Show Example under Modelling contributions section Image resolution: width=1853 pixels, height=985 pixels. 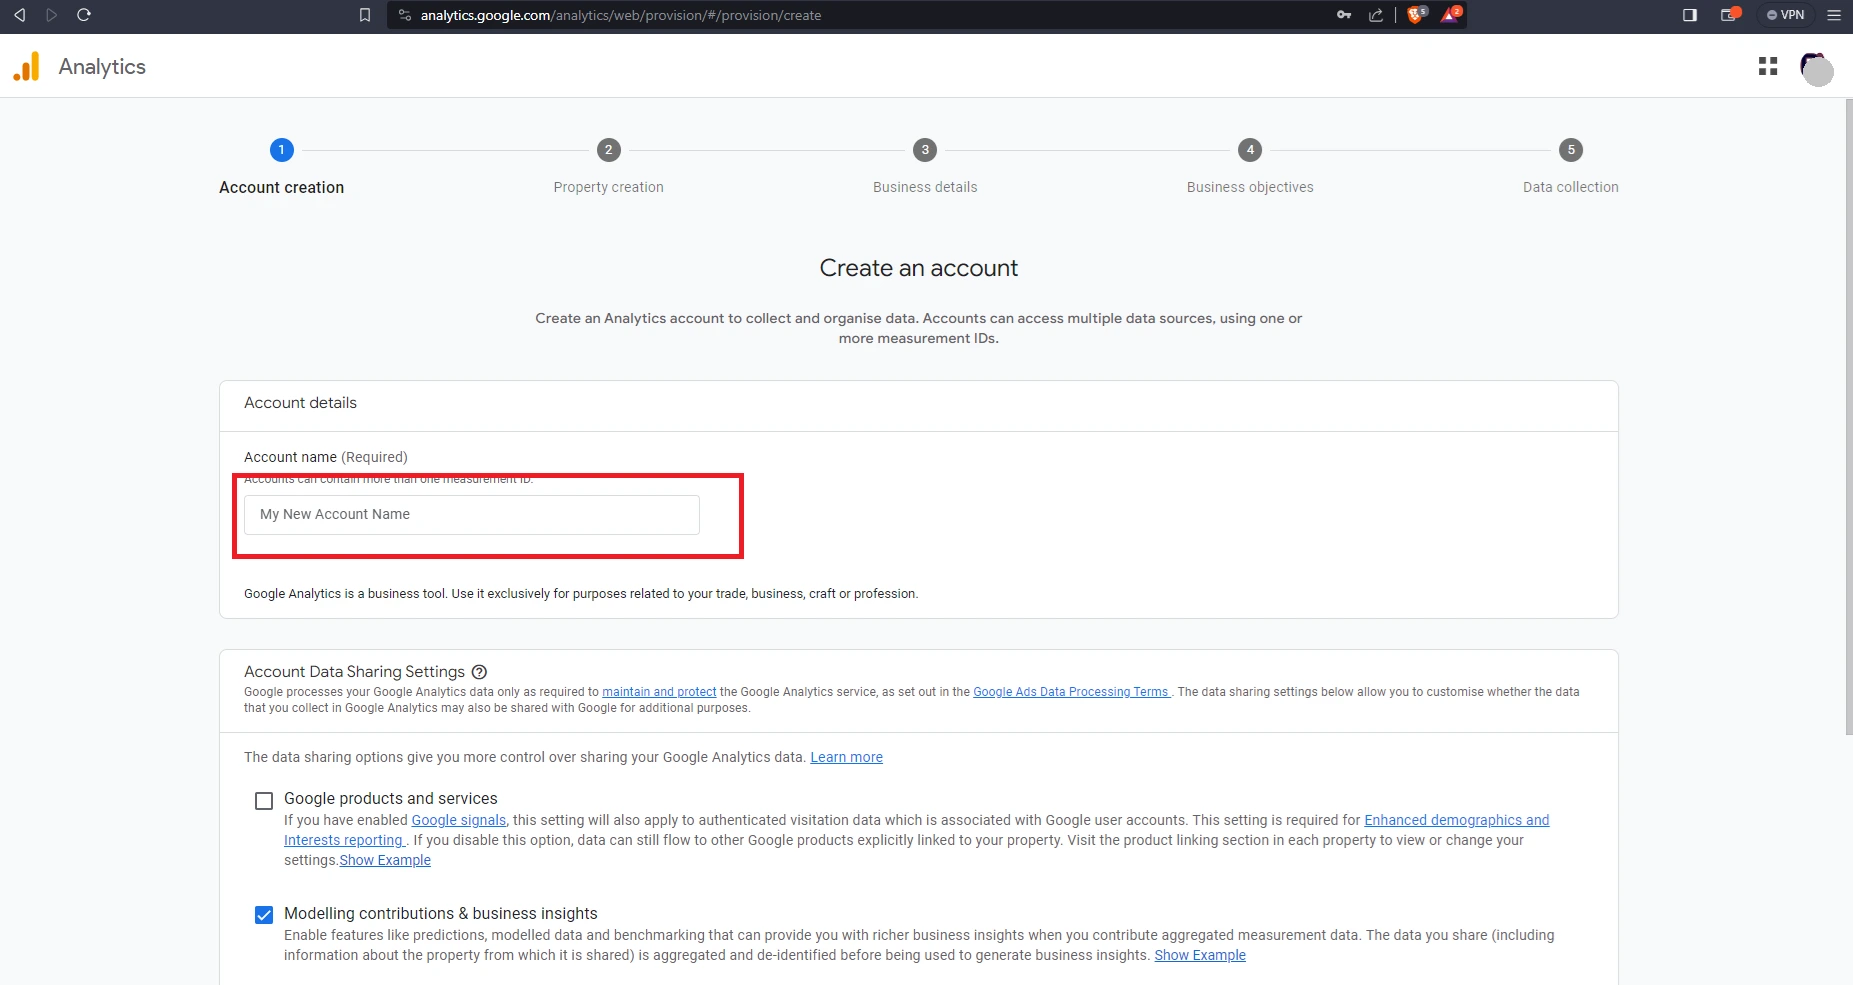1199,955
